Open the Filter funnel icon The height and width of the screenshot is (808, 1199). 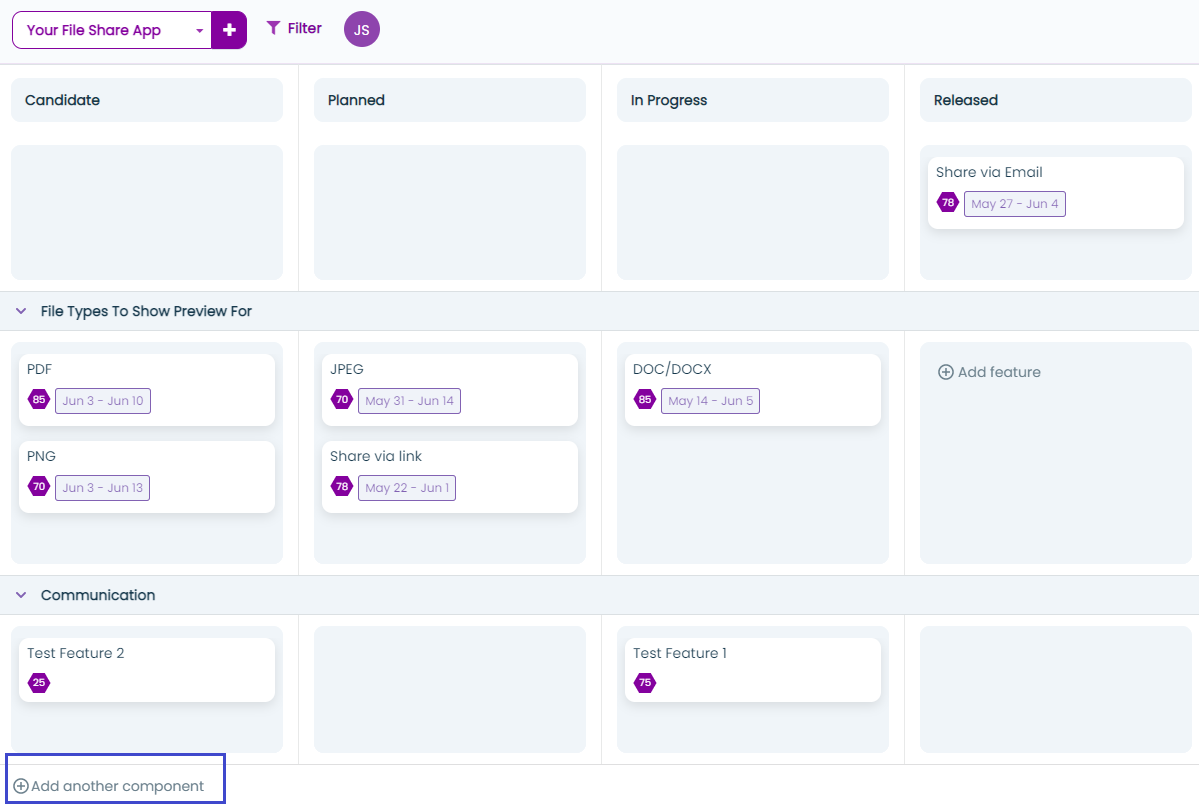[273, 28]
